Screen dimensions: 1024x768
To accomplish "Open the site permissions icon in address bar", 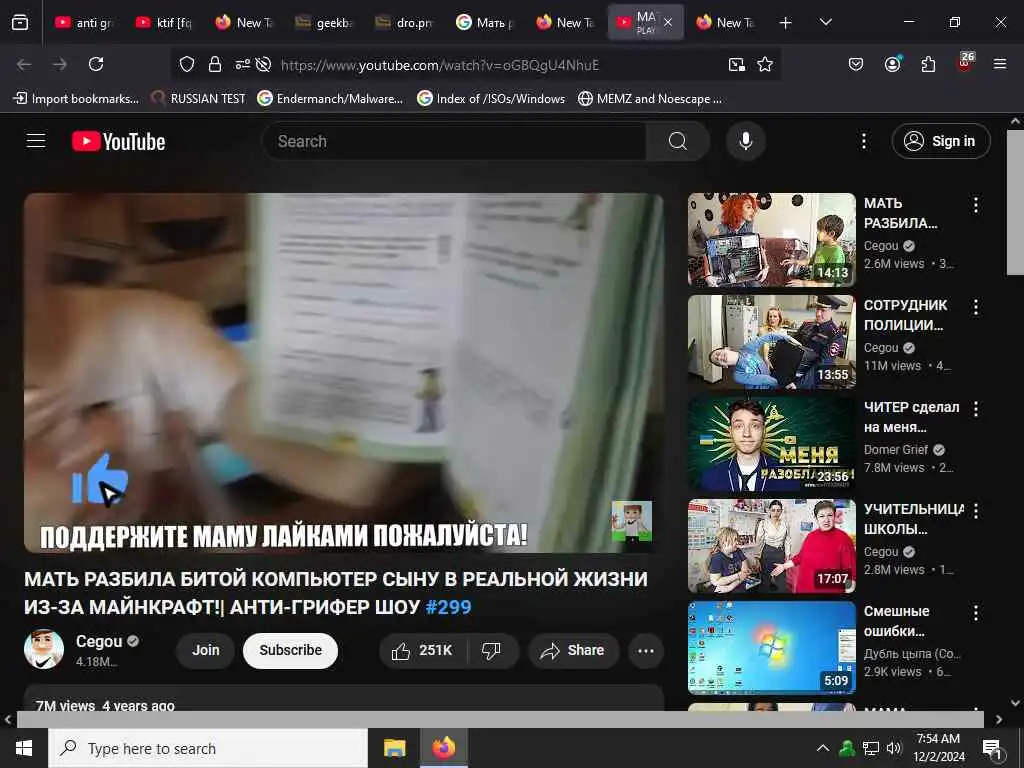I will [243, 64].
